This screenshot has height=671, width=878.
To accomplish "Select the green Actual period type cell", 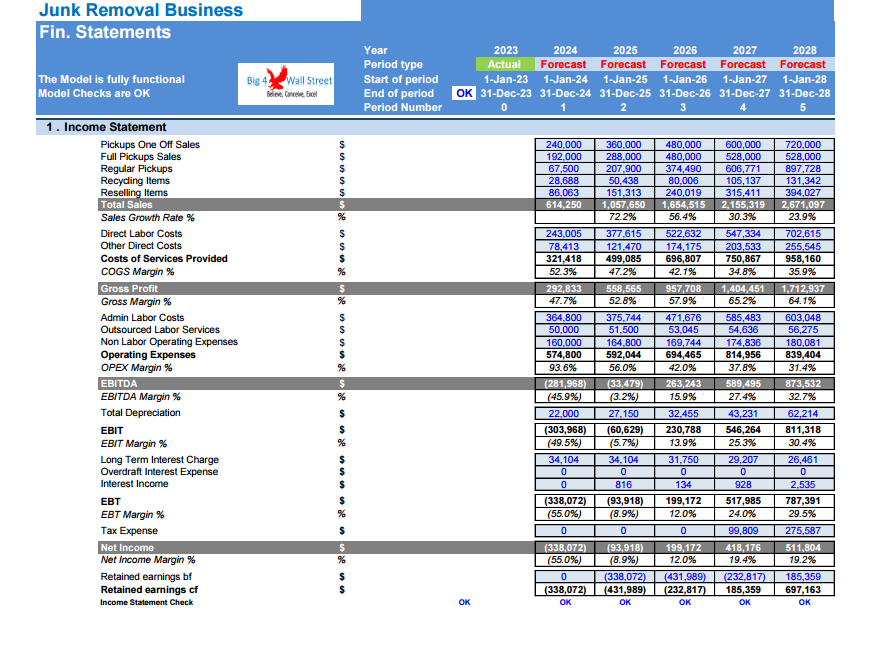I will click(504, 64).
